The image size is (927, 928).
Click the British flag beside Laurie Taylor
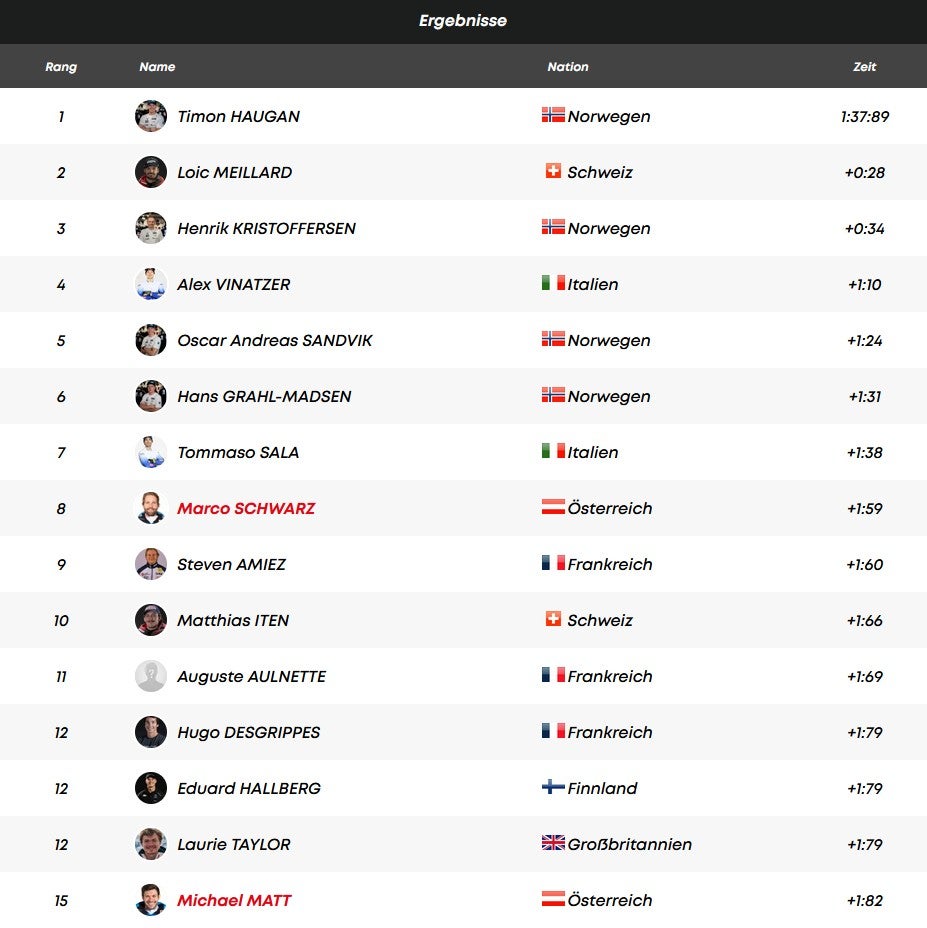pos(553,843)
